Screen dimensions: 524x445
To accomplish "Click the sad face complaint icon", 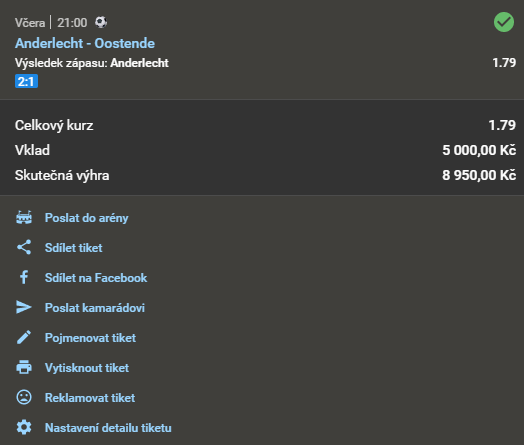I will click(24, 397).
